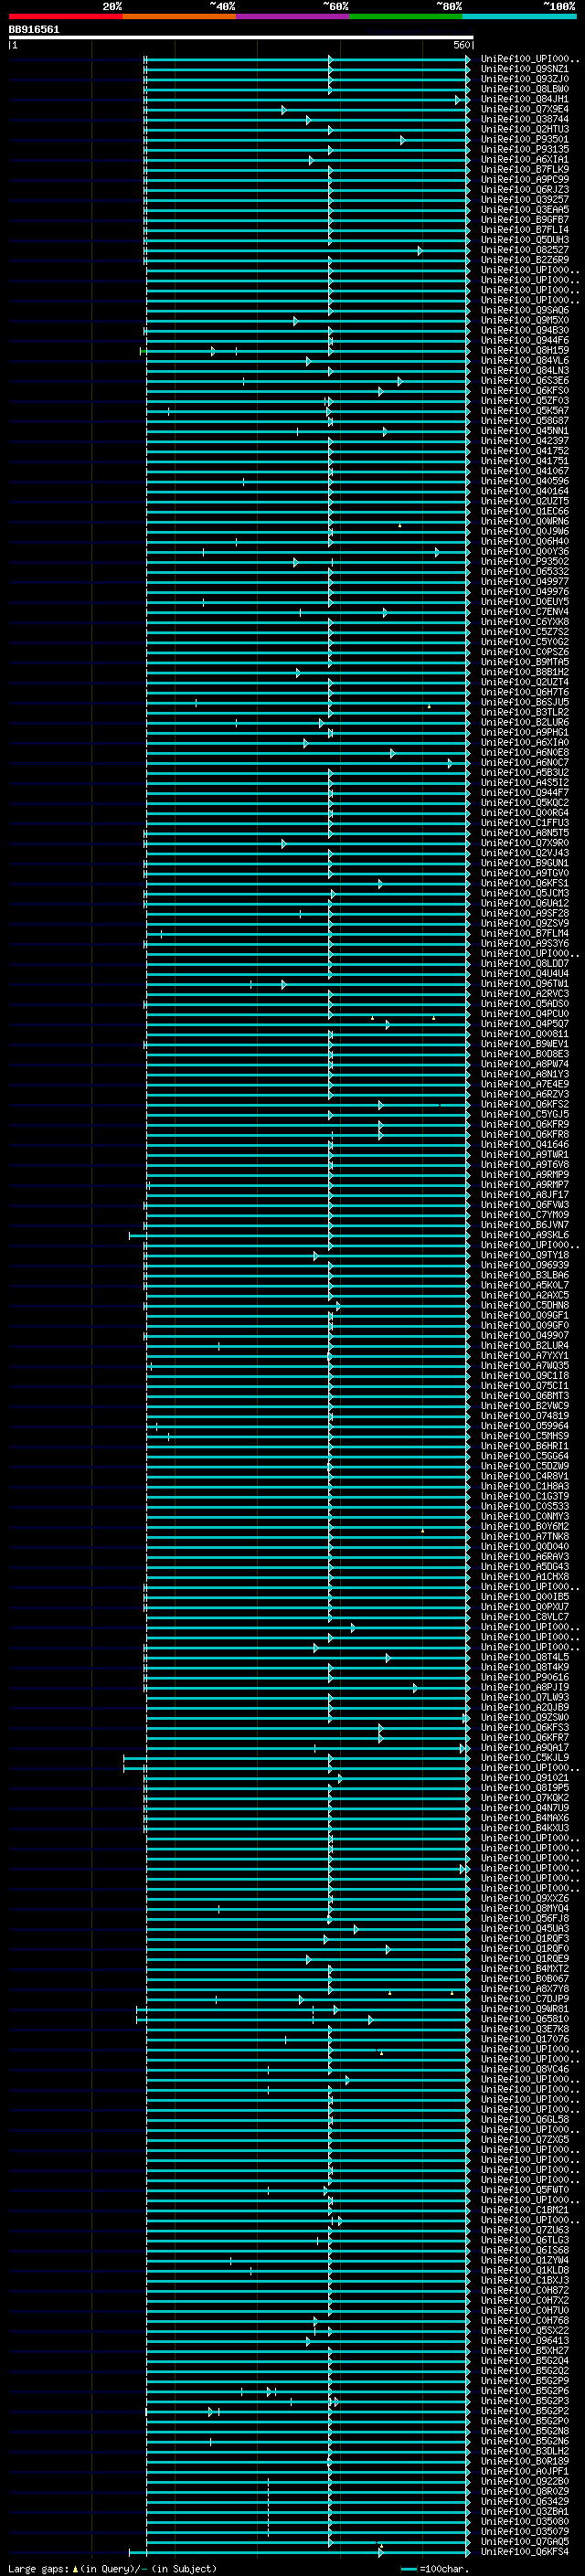Click the query end position 560
Image resolution: width=585 pixels, height=2576 pixels.
[x=462, y=45]
